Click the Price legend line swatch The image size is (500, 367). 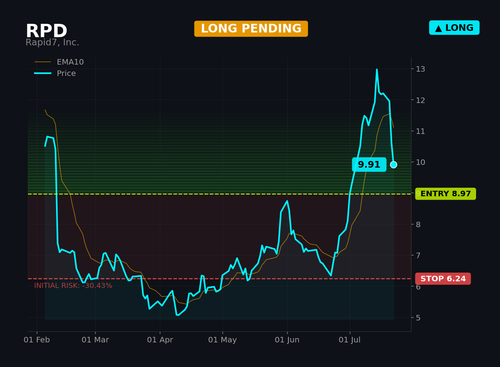(x=43, y=73)
